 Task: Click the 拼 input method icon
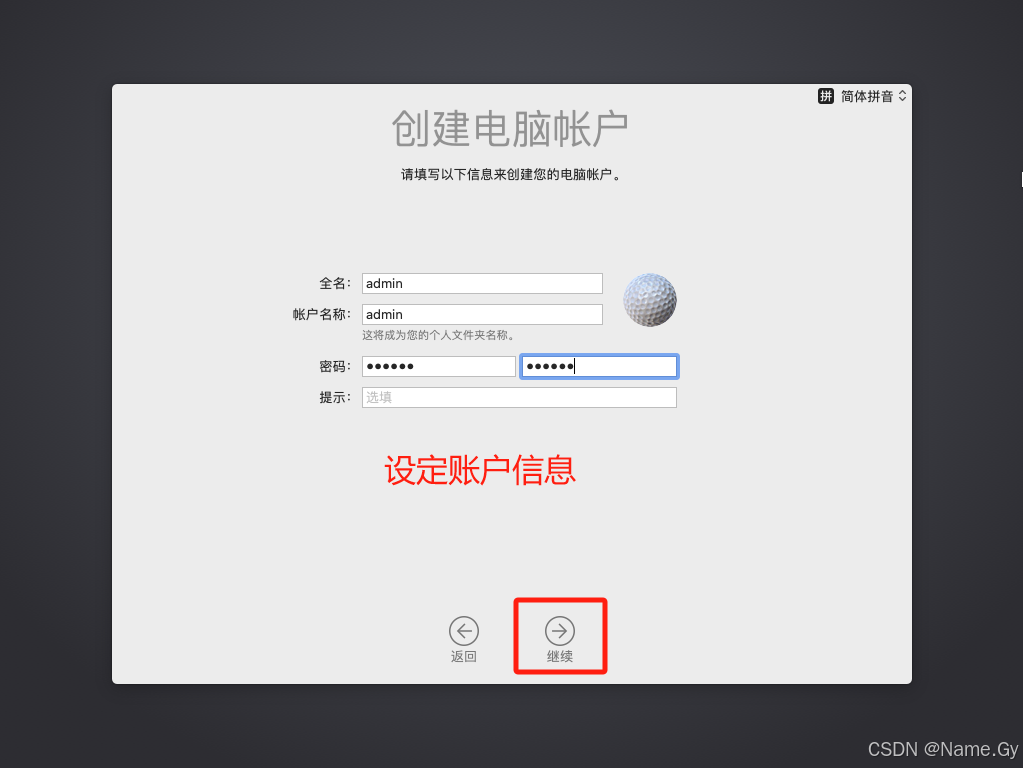click(825, 97)
